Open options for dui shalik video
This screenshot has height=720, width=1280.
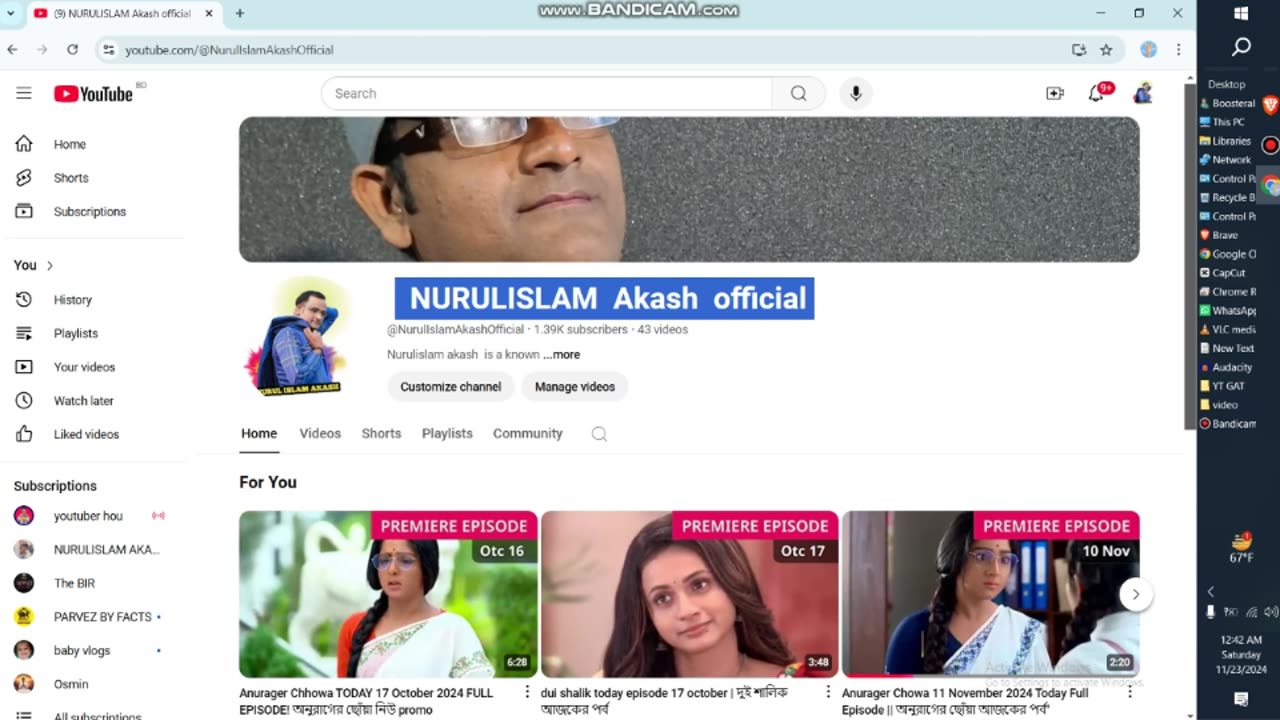tap(828, 691)
